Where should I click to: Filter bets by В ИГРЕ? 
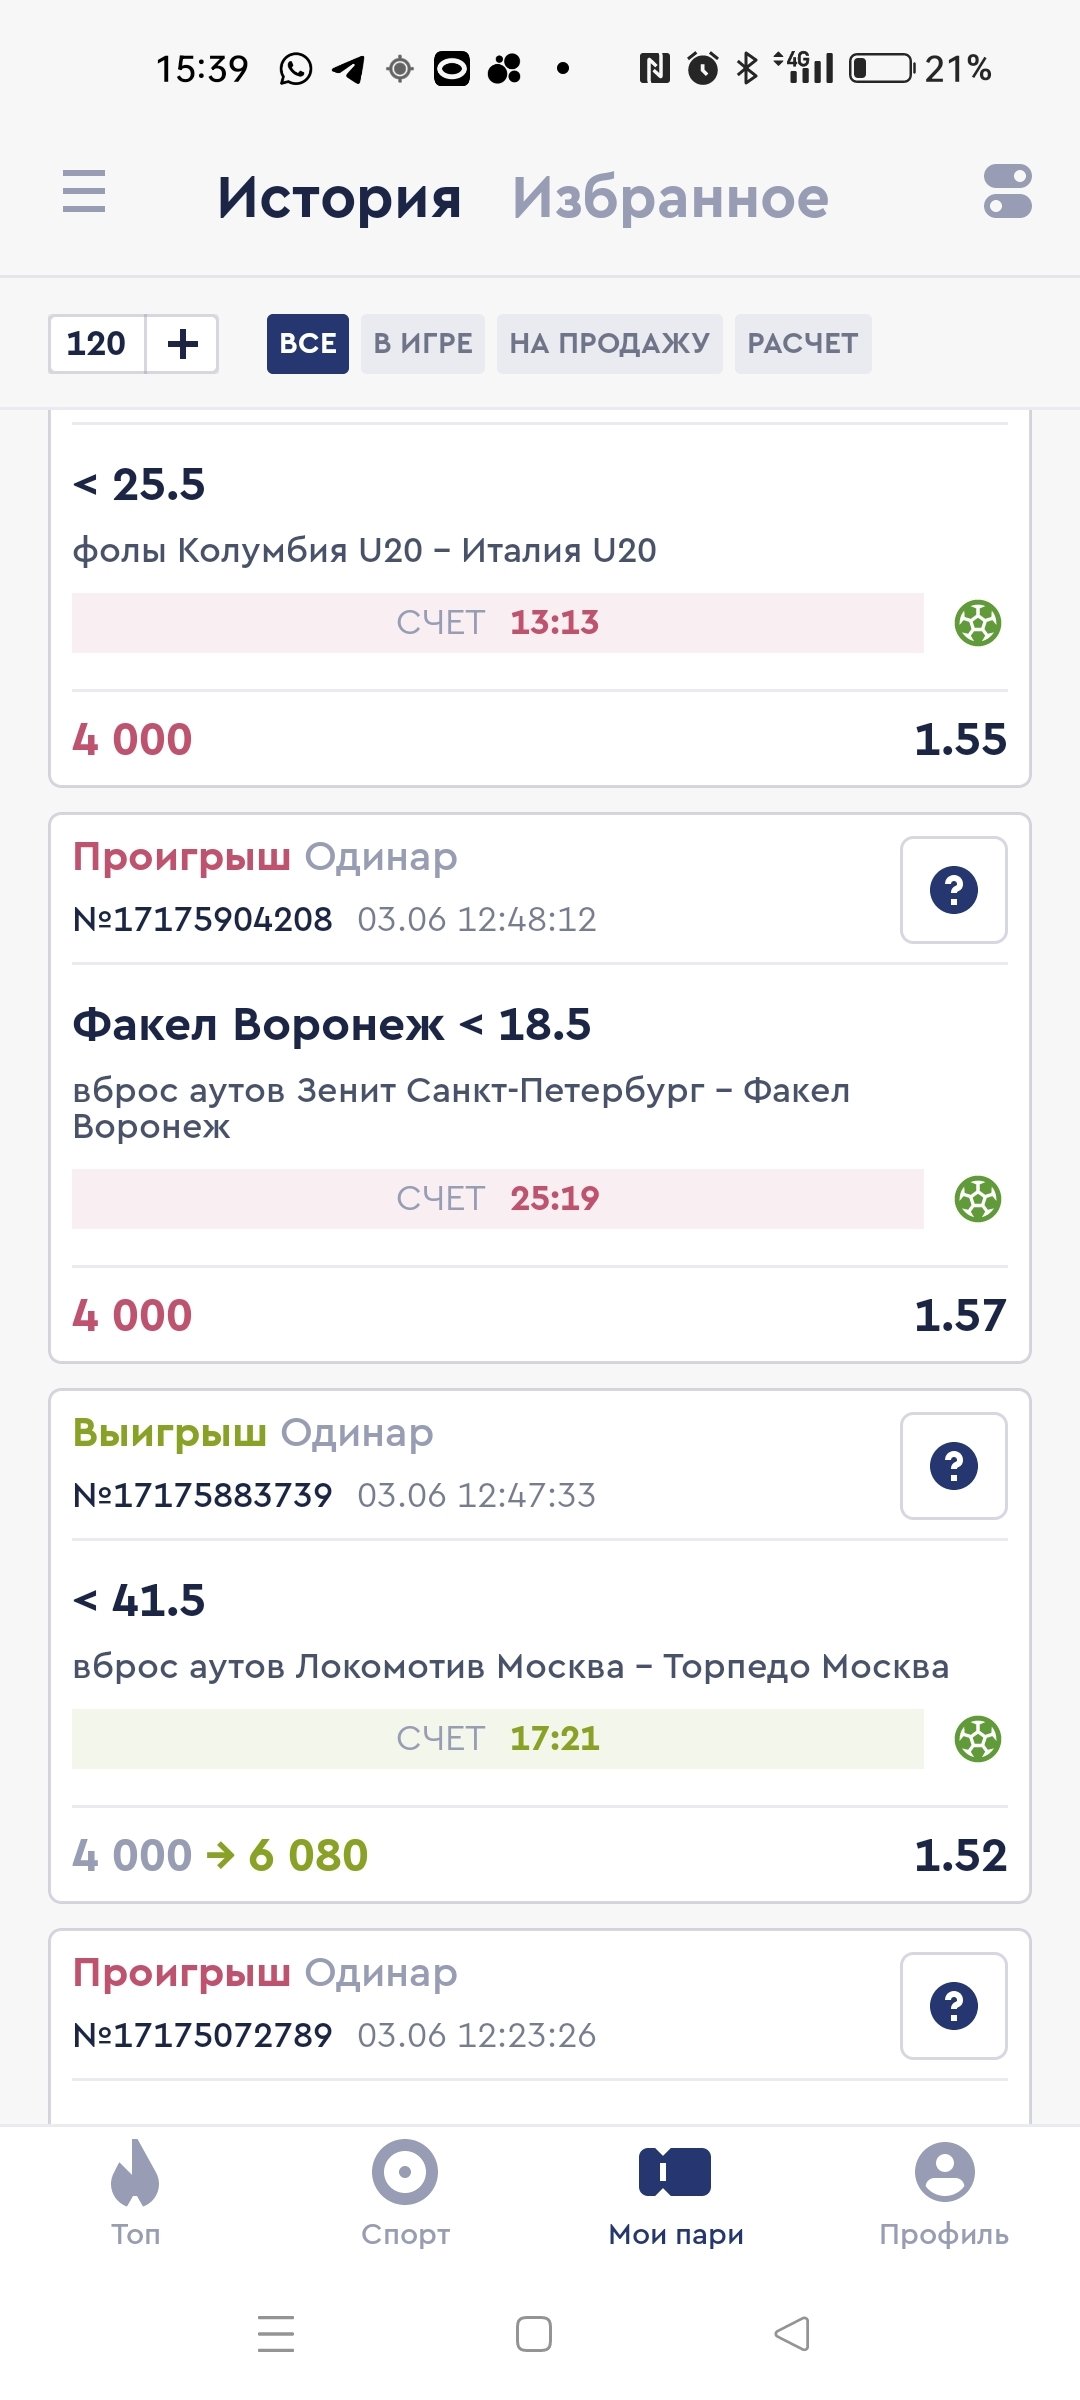click(423, 344)
